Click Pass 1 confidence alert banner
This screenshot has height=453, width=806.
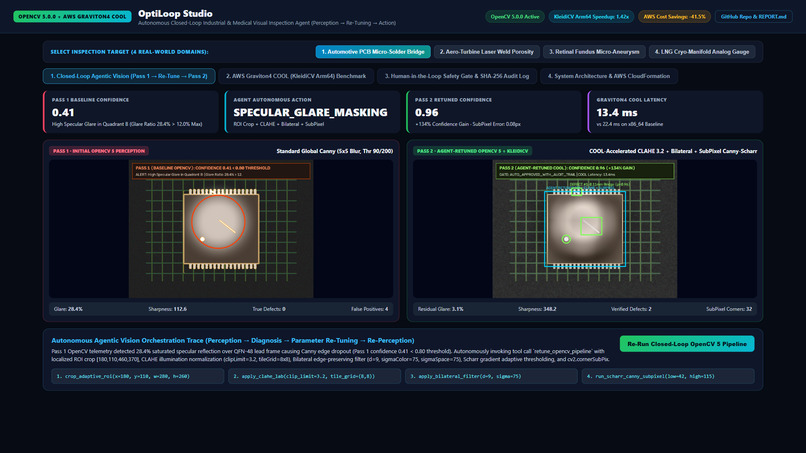point(221,171)
